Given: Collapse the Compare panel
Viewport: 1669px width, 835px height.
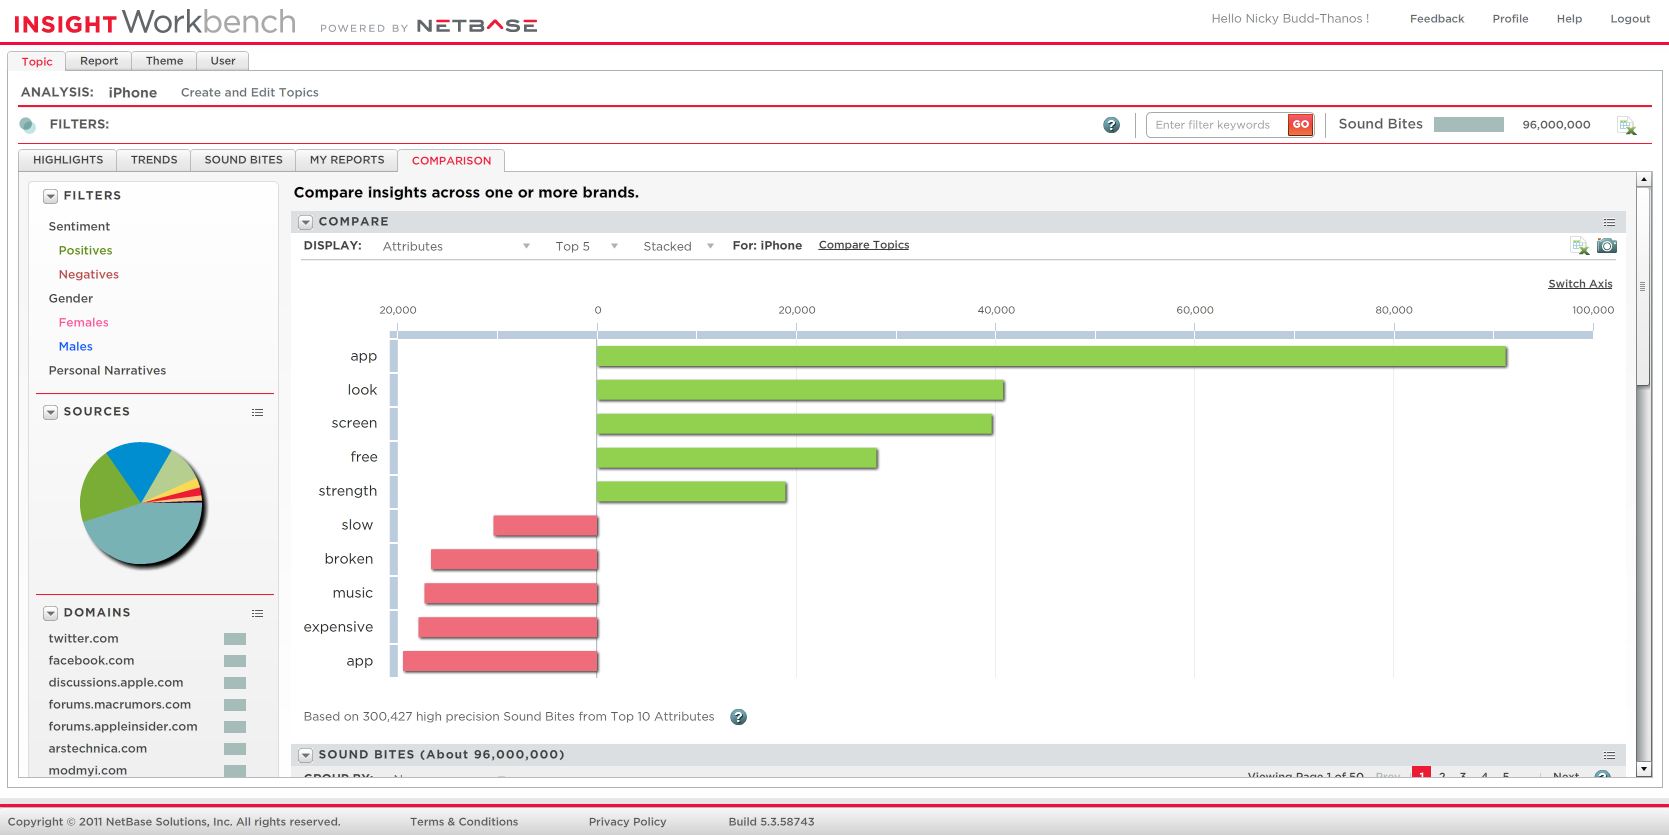Looking at the screenshot, I should click(305, 222).
